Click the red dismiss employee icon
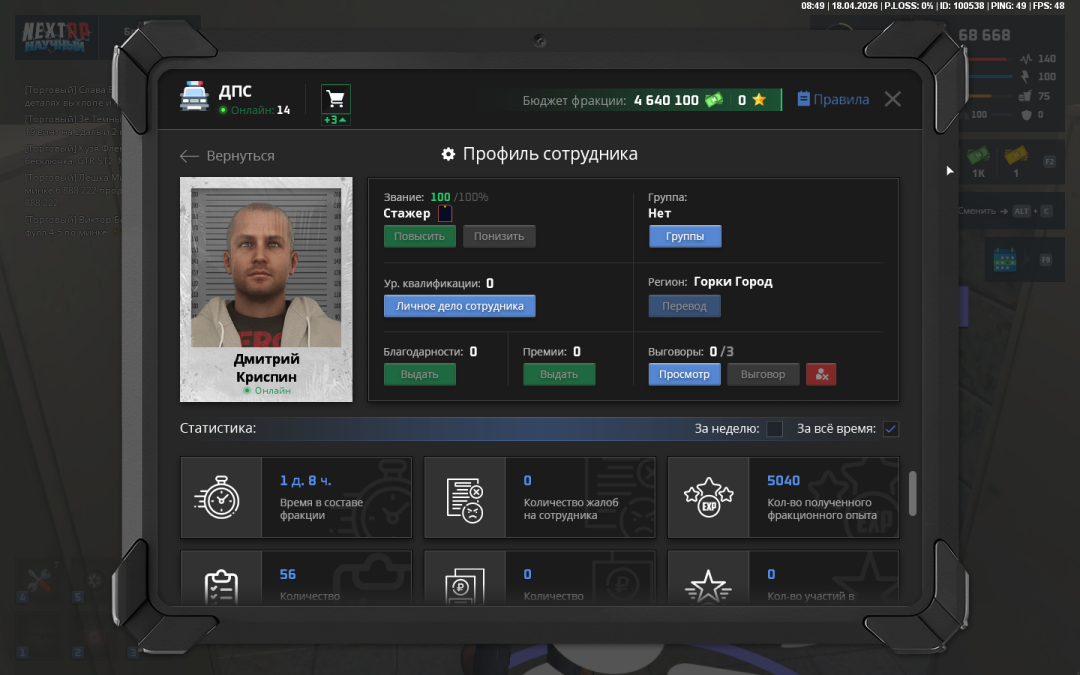 tap(821, 374)
